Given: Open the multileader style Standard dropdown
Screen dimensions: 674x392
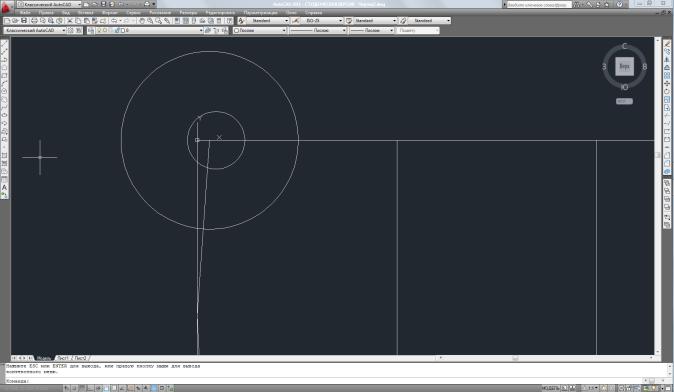Looking at the screenshot, I should (429, 21).
